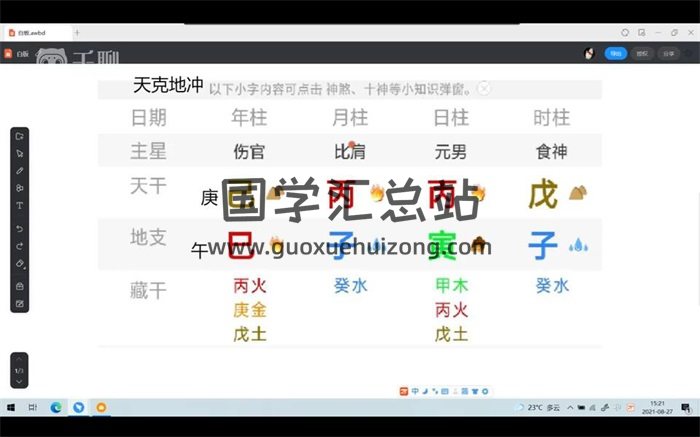Click 丙火 hidden stem under 年柱
Screen dimensions: 700x437
250,286
